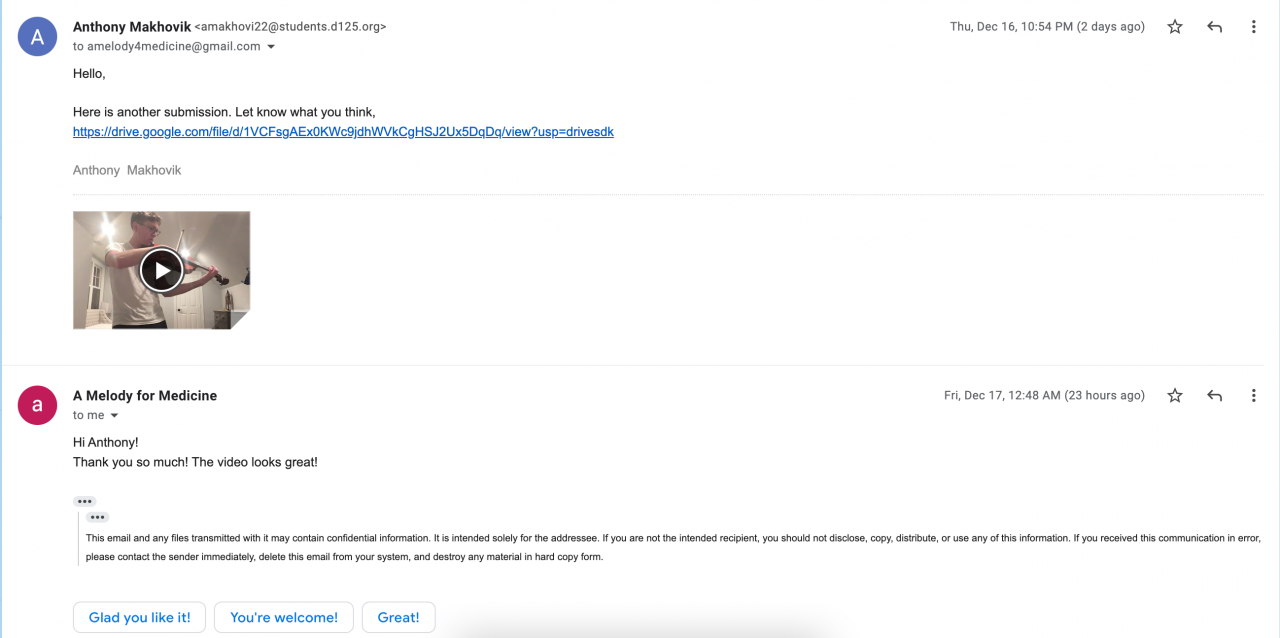Show details dropdown beside 'to me'
This screenshot has width=1280, height=638.
(x=114, y=416)
